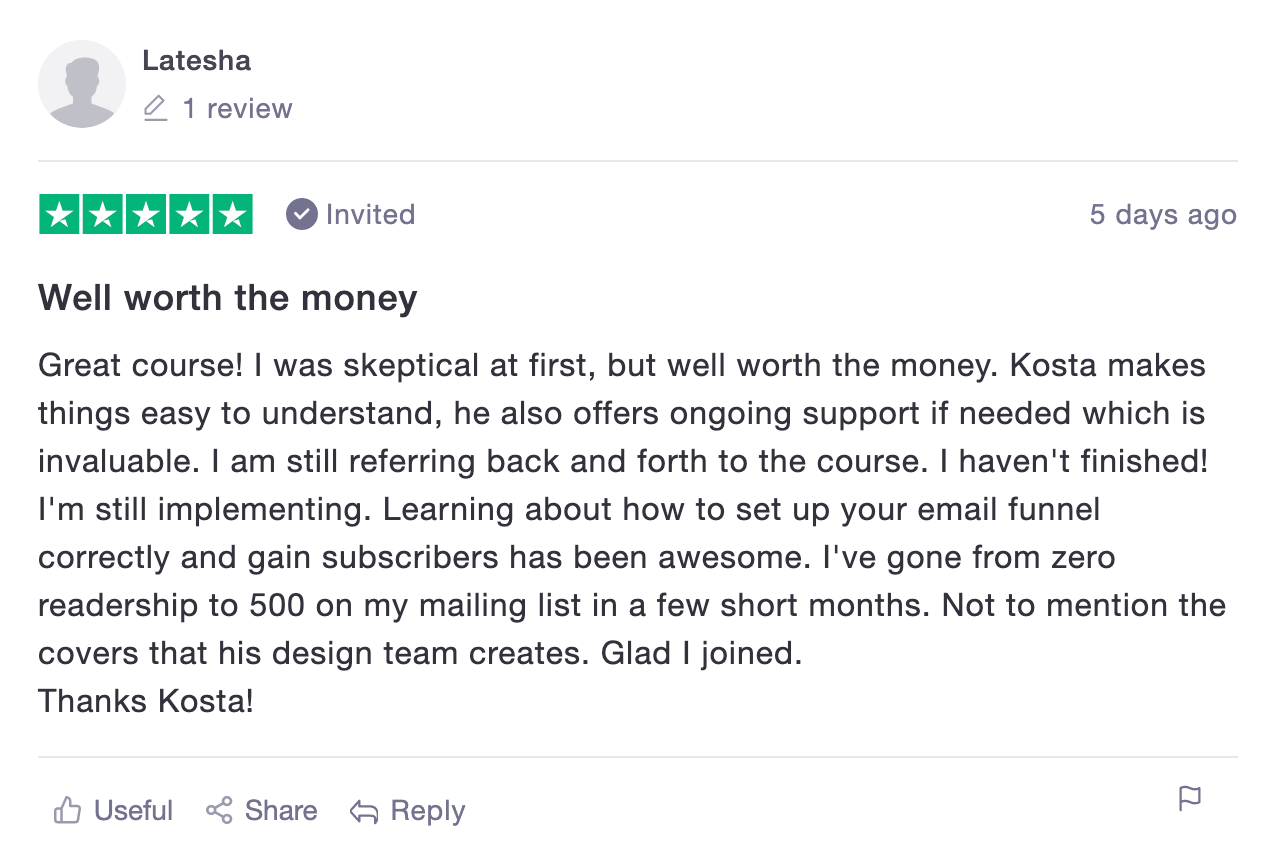This screenshot has height=846, width=1276.
Task: Open the reviewer name Latesha
Action: 196,61
